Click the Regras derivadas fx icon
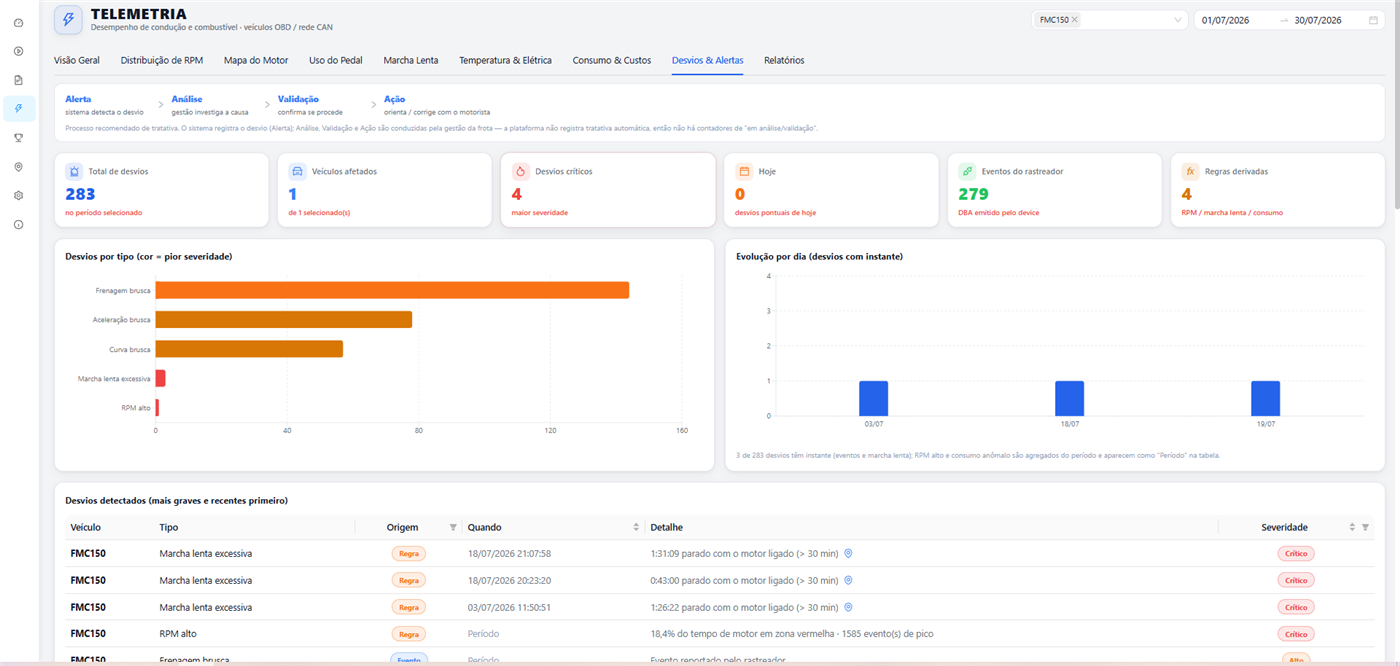The width and height of the screenshot is (1400, 666). point(1190,171)
